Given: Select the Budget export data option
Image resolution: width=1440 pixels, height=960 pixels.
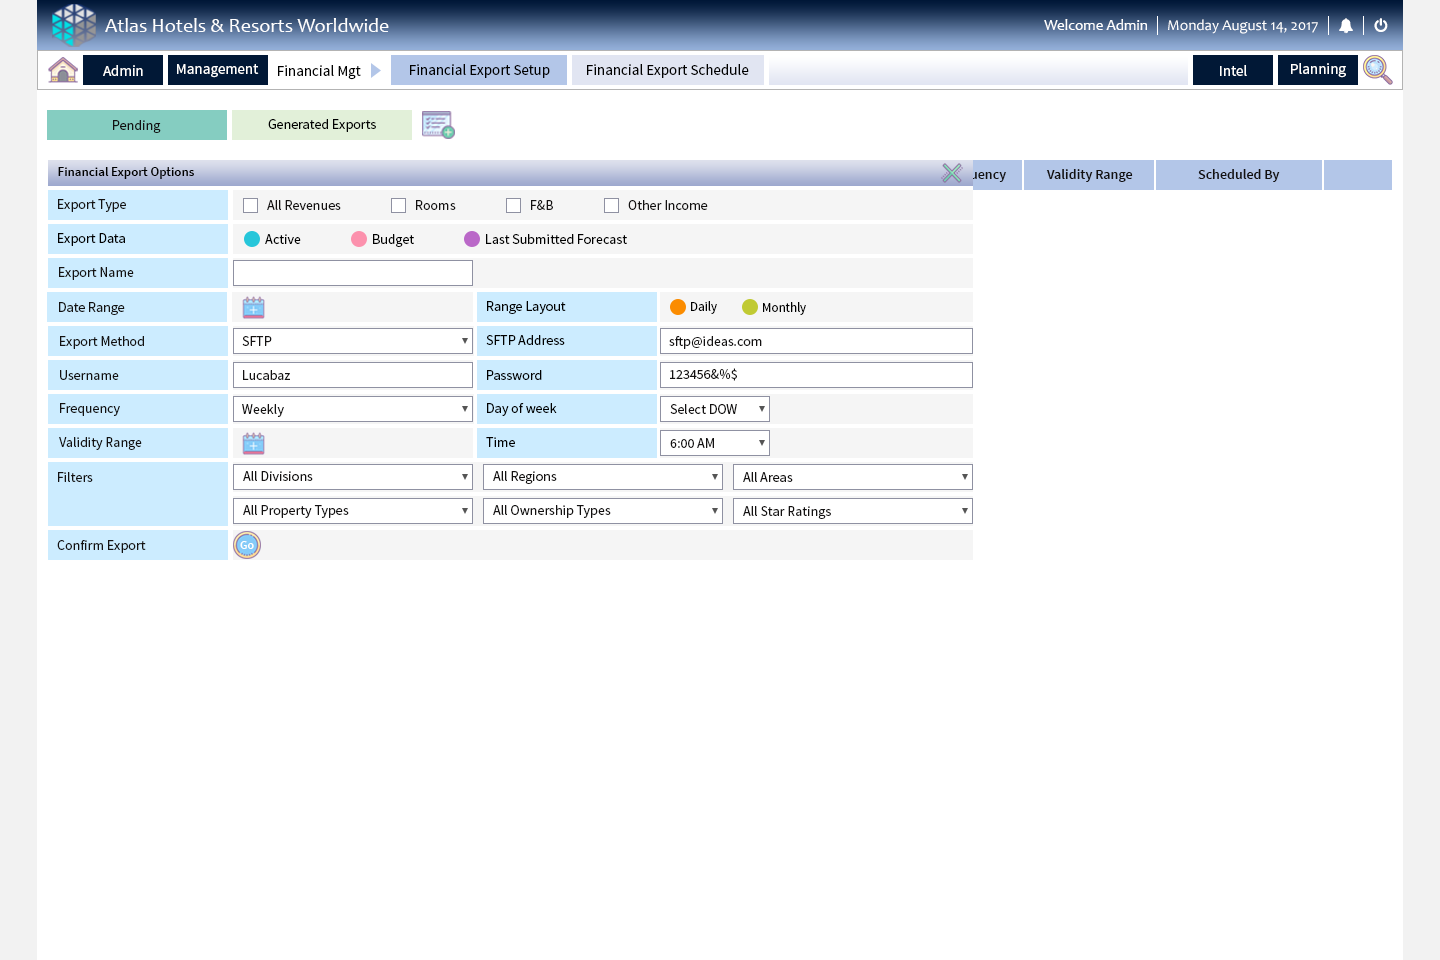Looking at the screenshot, I should click(359, 240).
